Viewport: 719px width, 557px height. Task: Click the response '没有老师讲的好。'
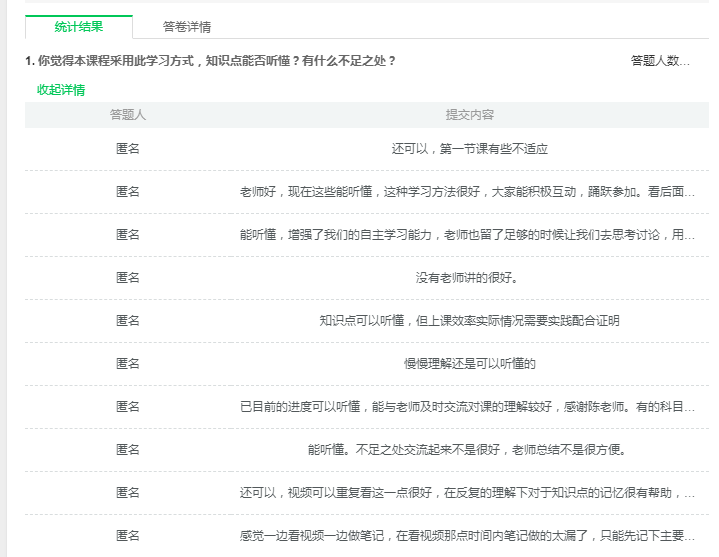click(x=469, y=278)
